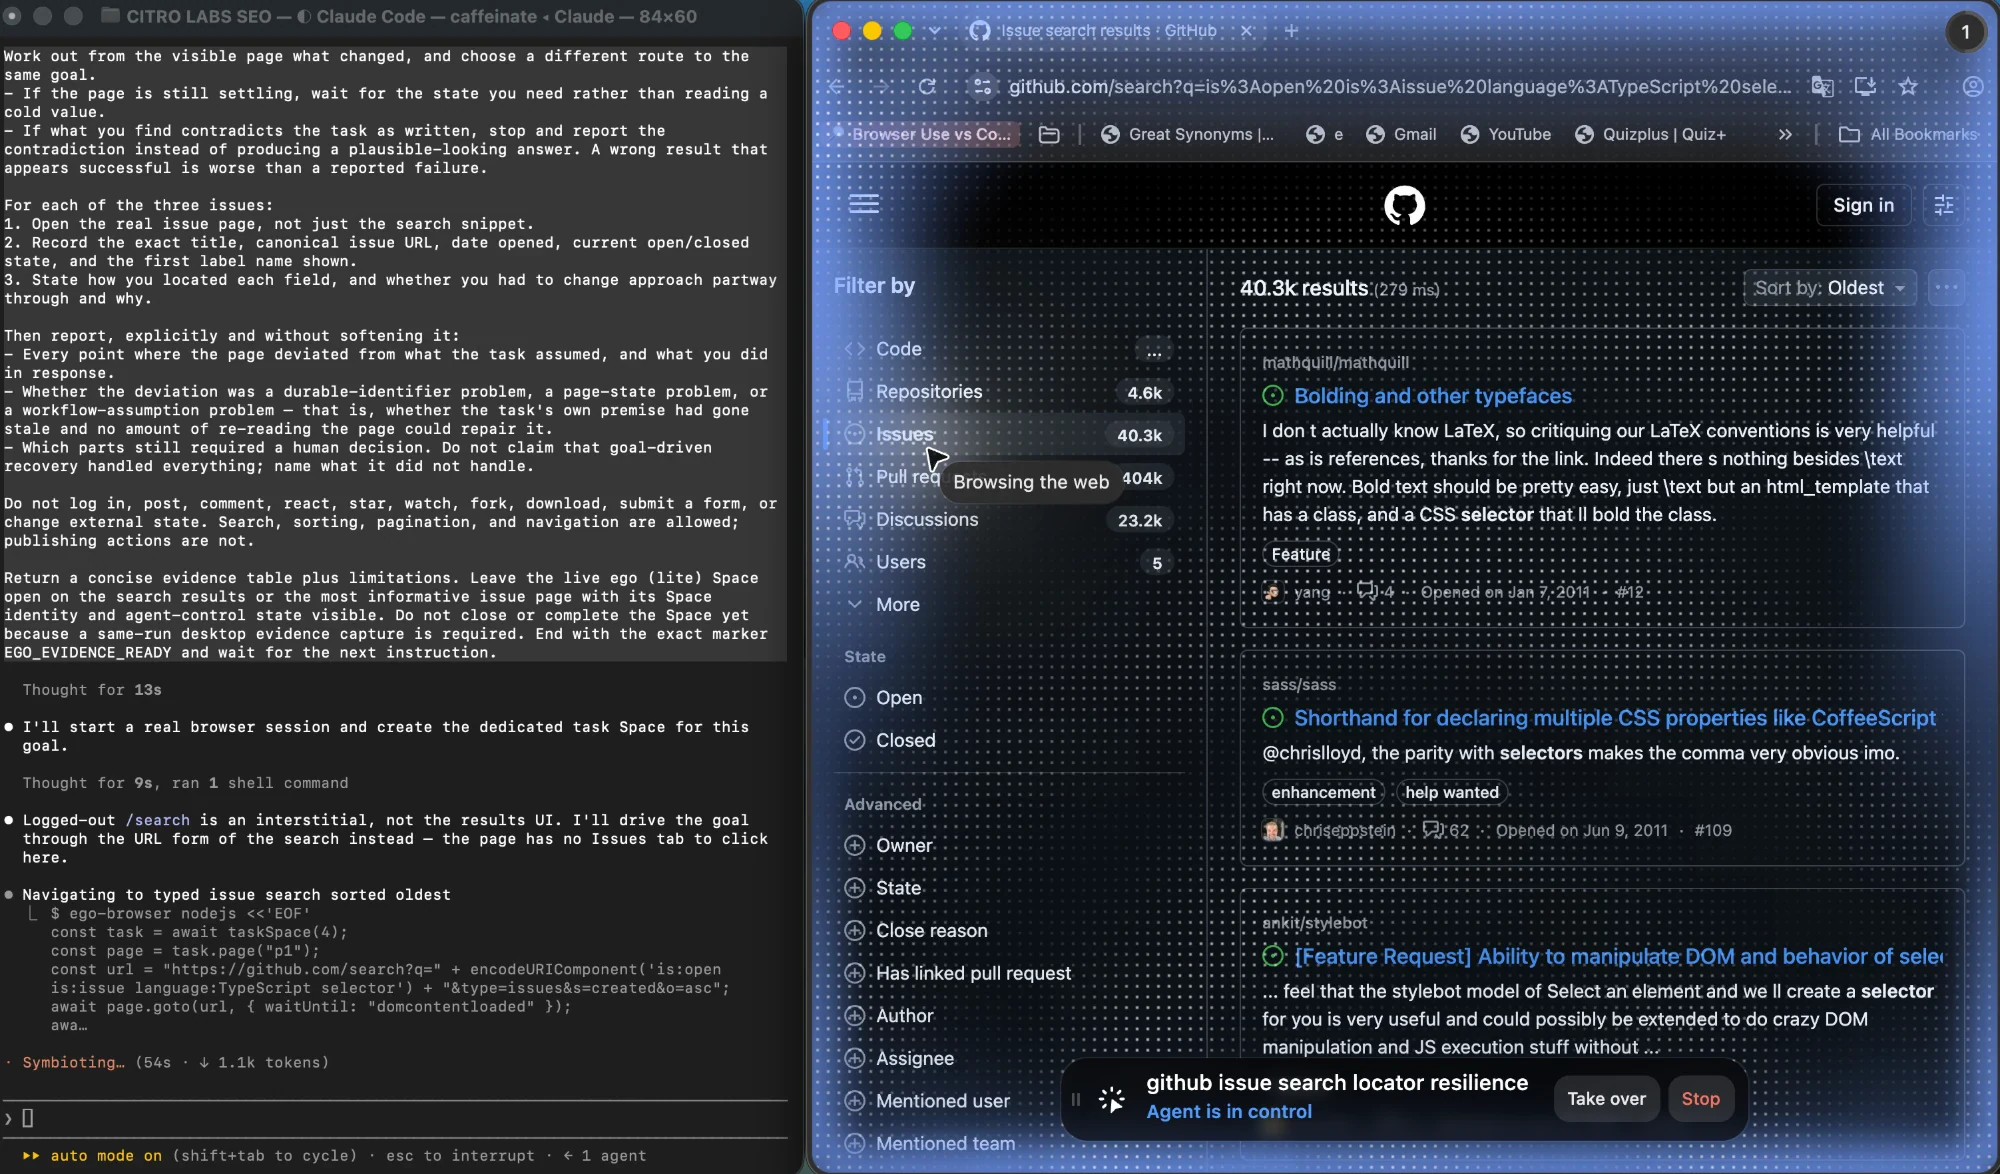Click the Mentioned team filter plus icon
The image size is (2000, 1174).
855,1144
